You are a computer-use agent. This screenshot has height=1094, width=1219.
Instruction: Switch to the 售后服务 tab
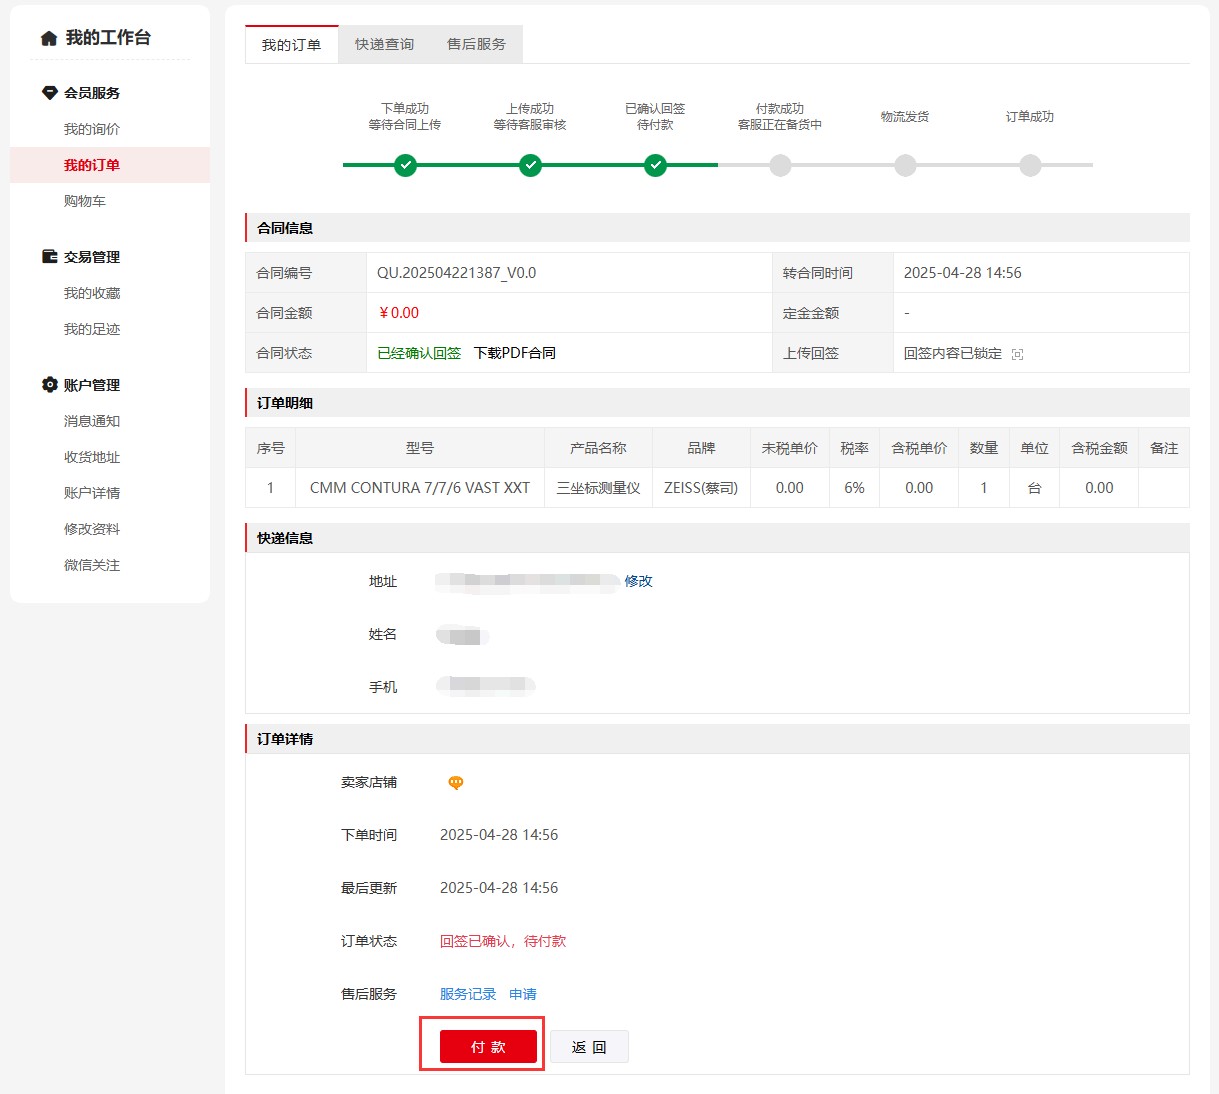click(476, 45)
